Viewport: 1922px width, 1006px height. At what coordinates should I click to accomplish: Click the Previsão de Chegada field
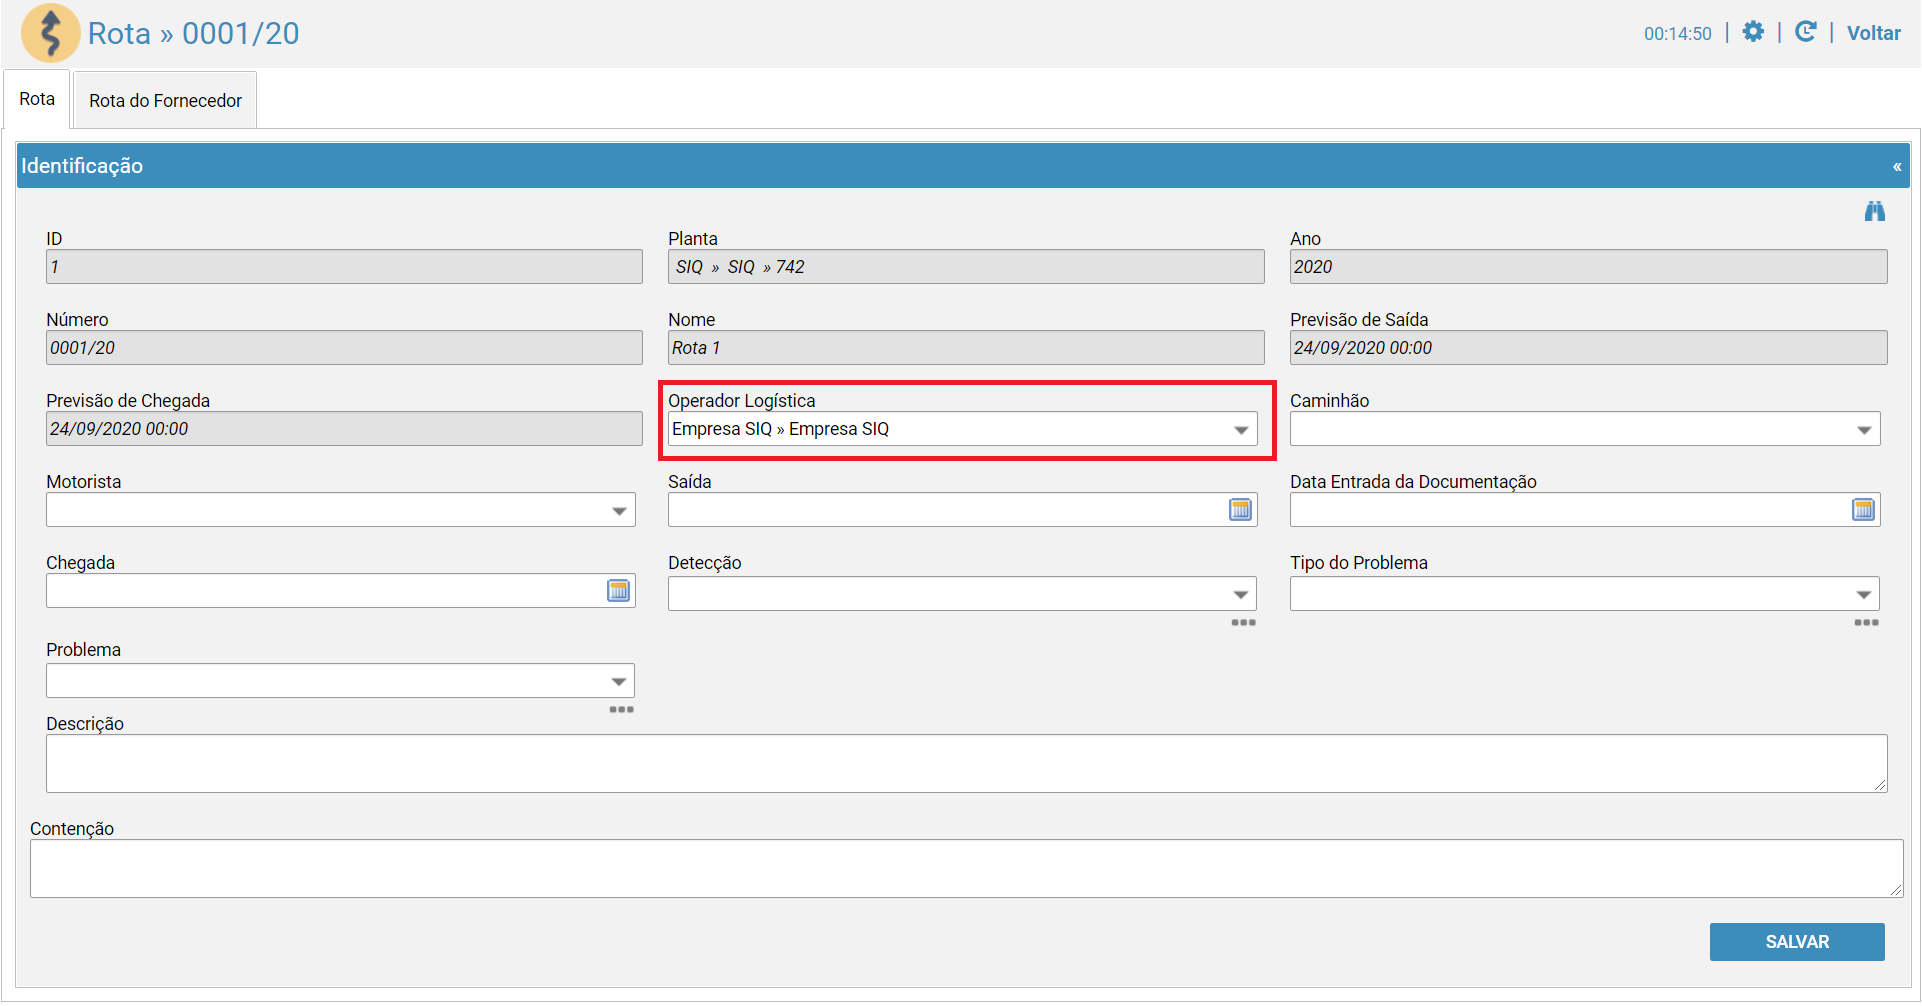344,429
